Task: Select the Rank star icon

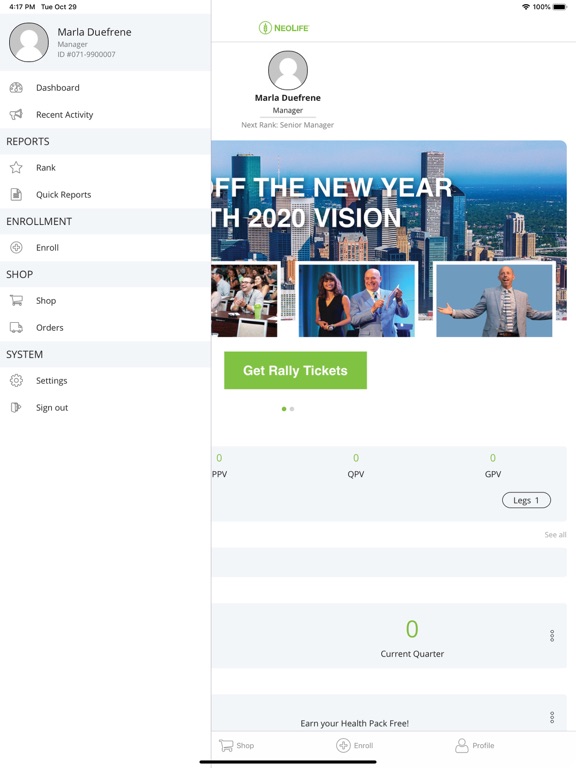Action: point(16,168)
